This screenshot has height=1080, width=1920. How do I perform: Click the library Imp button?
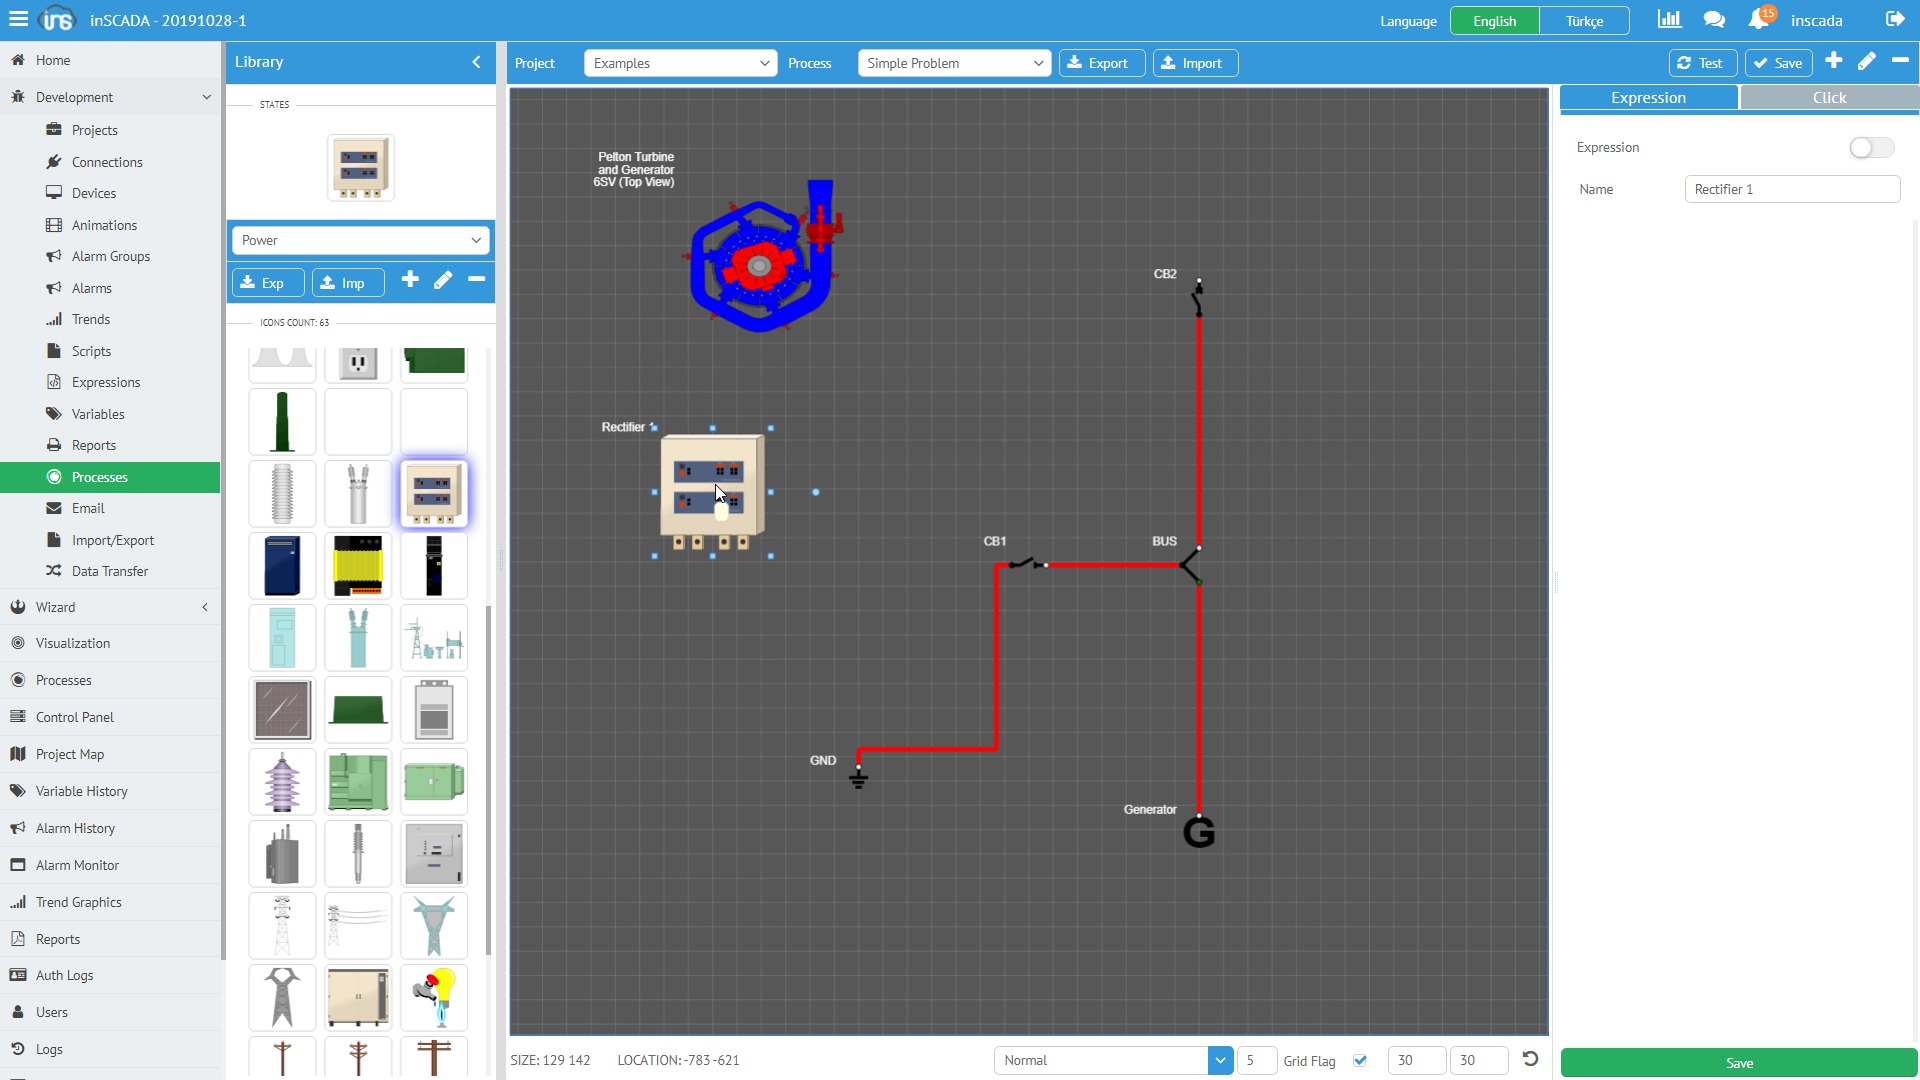click(x=348, y=283)
